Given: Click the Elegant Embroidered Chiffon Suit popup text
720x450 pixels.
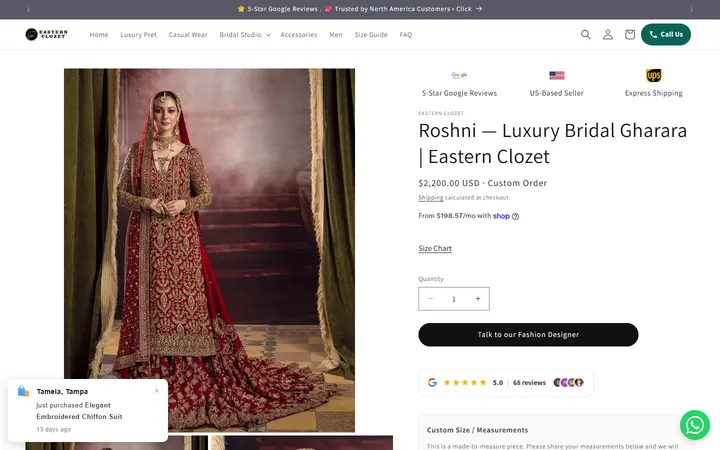Looking at the screenshot, I should tap(79, 411).
